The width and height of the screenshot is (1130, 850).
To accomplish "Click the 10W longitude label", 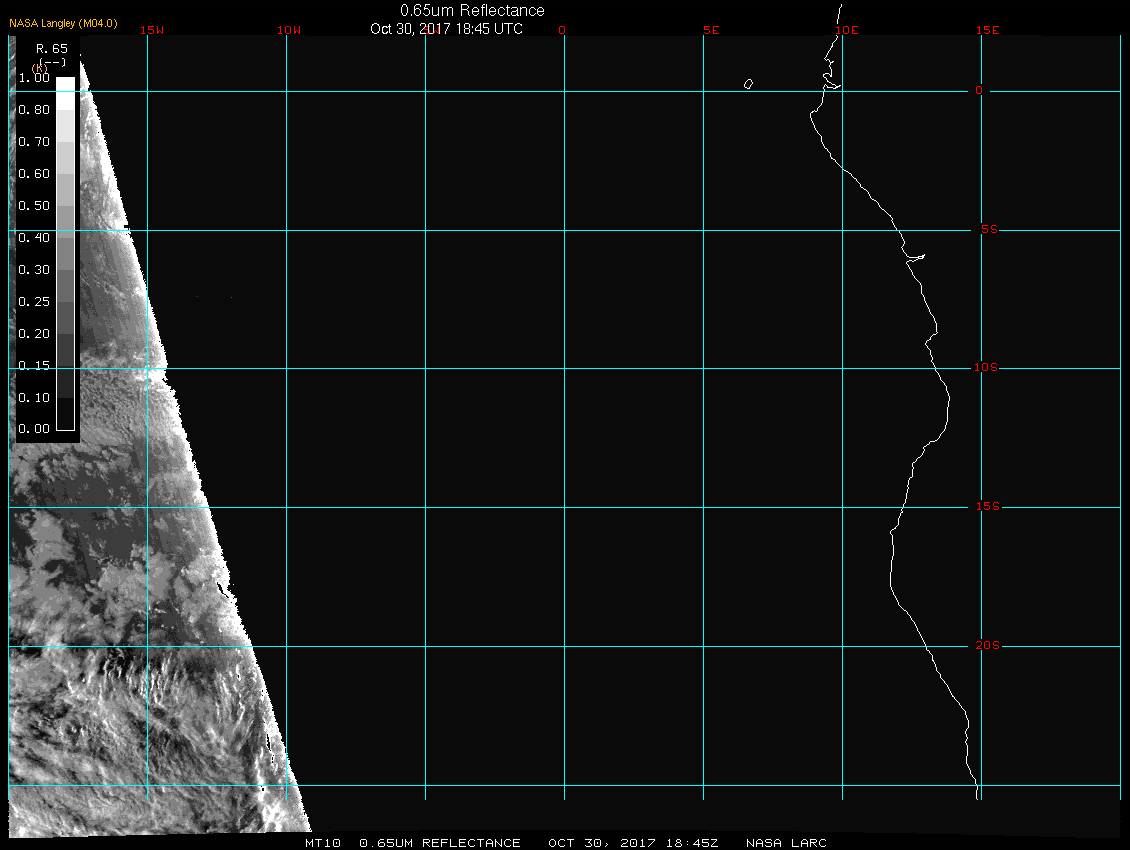I will coord(288,30).
